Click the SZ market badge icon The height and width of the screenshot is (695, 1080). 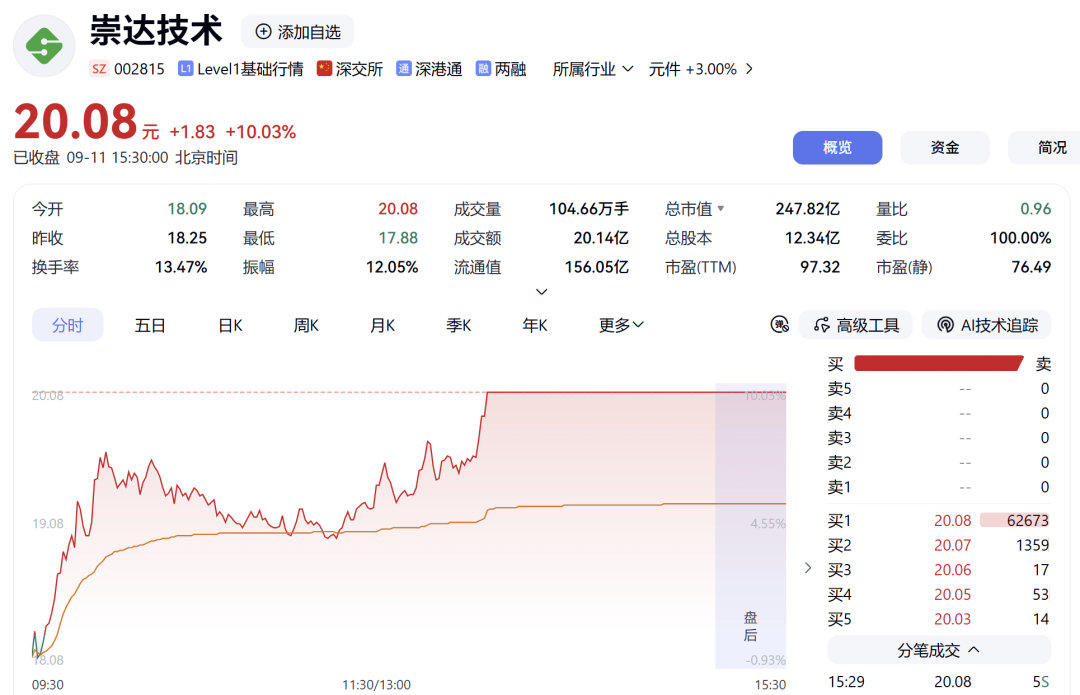99,69
